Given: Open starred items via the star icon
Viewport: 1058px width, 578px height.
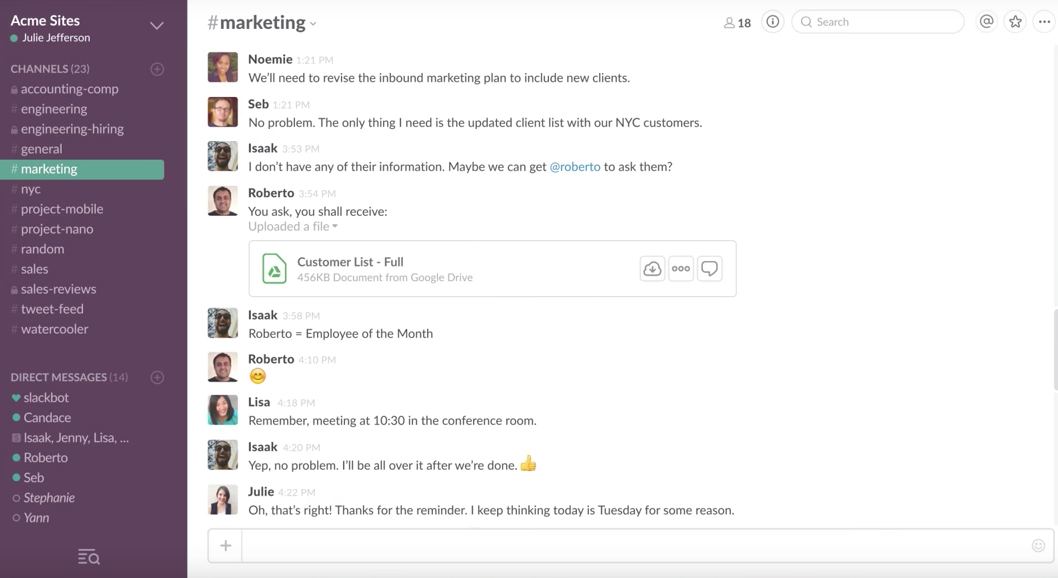Looking at the screenshot, I should (x=1015, y=22).
